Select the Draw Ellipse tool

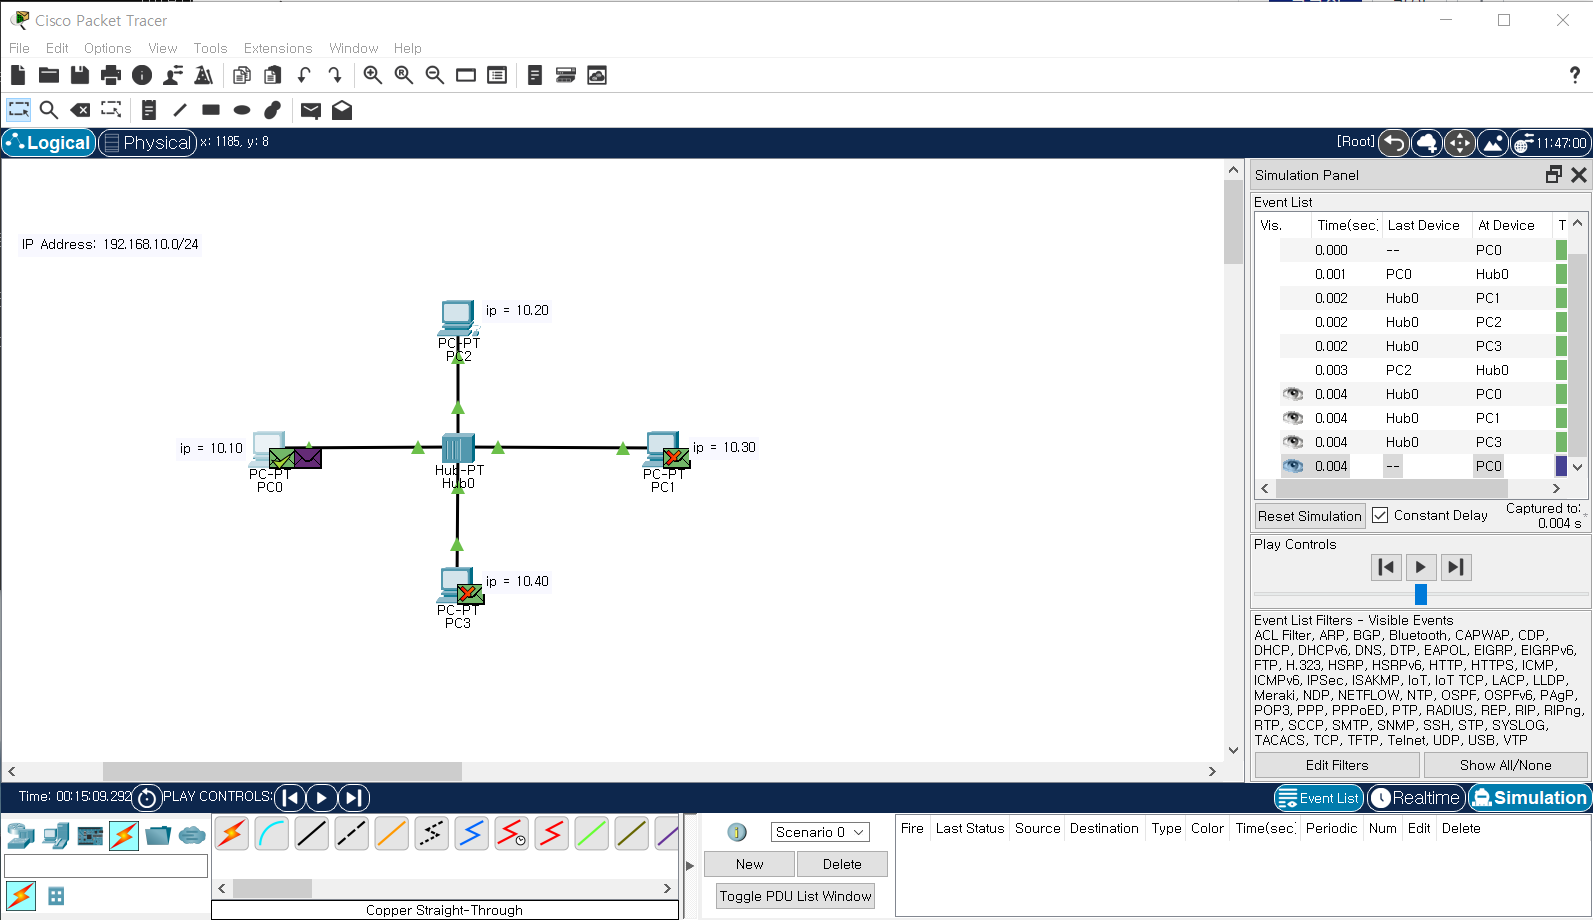coord(242,110)
